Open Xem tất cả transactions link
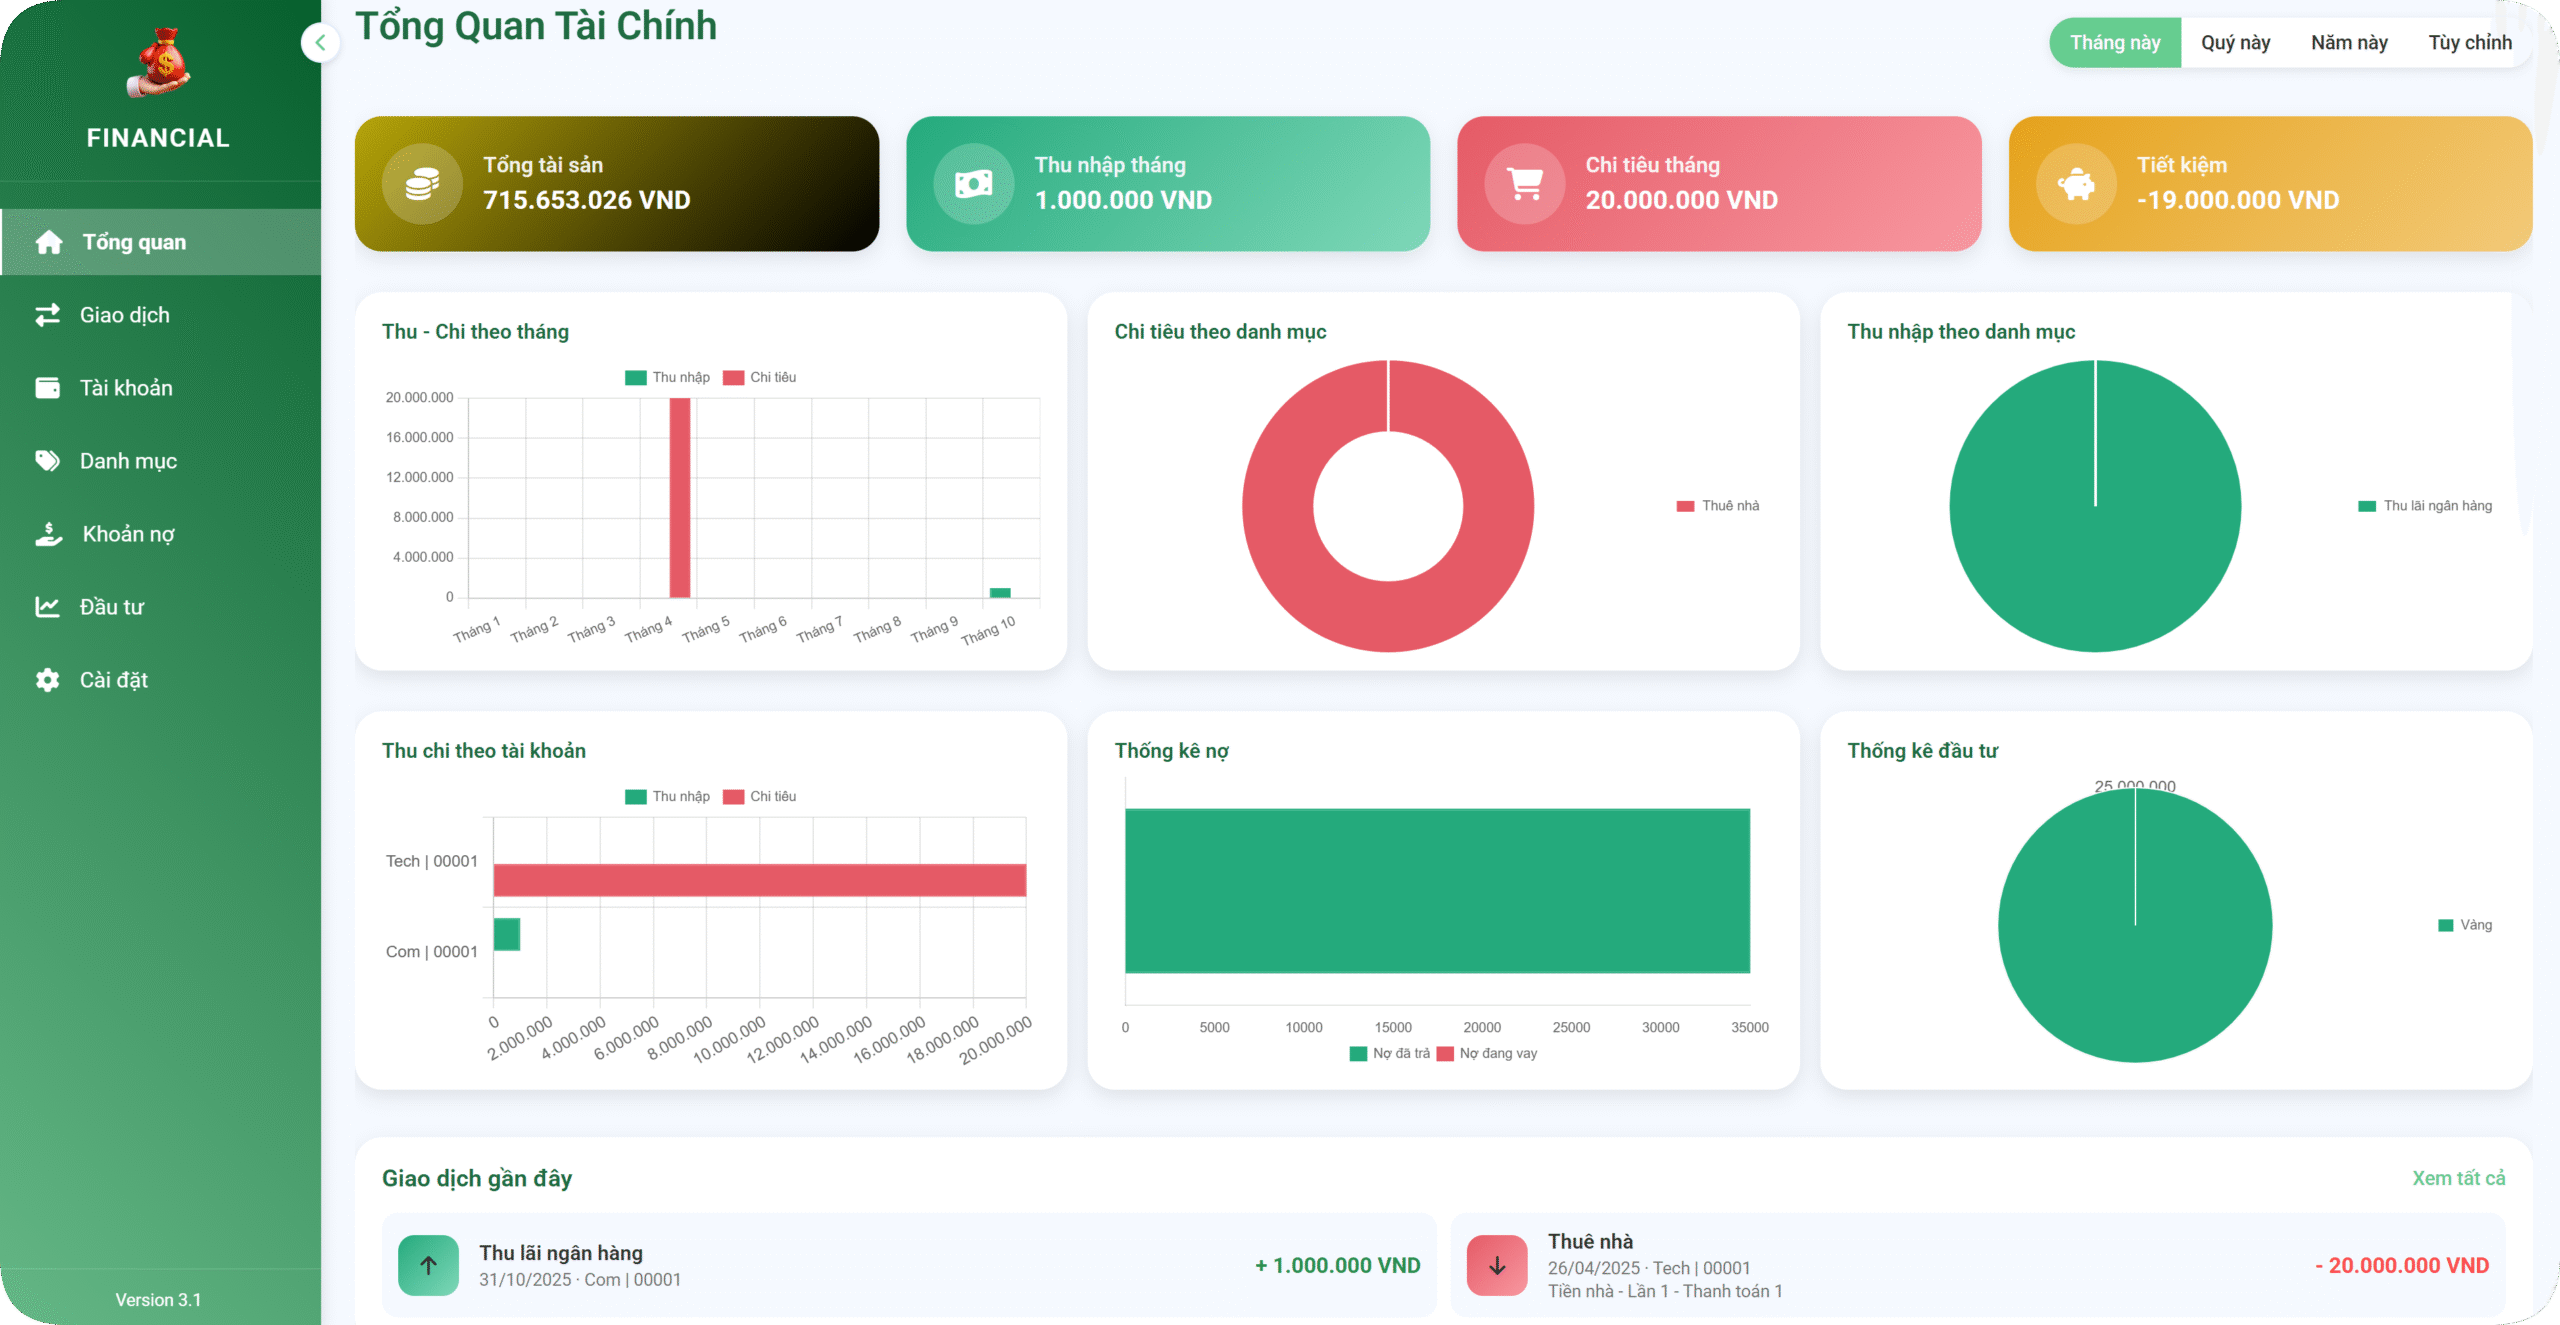 pos(2458,1178)
